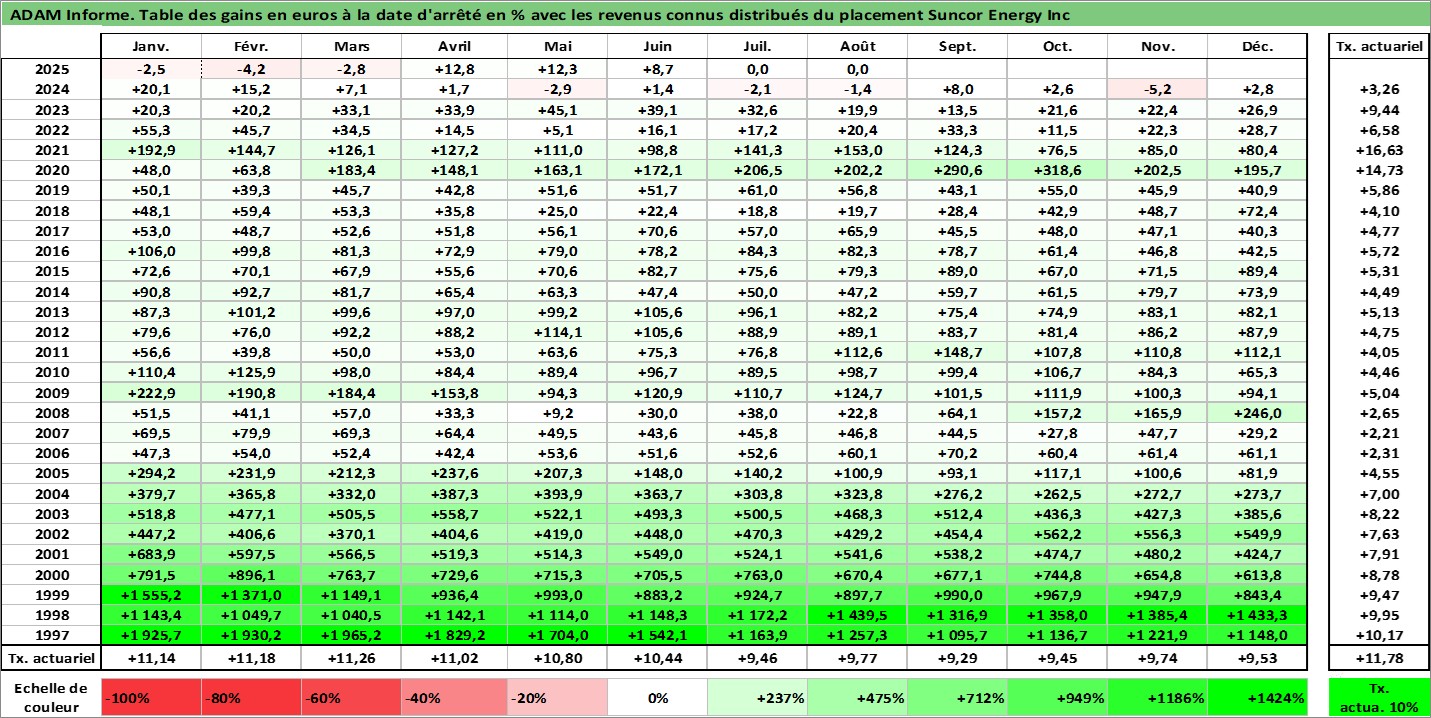This screenshot has height=718, width=1431.
Task: Select the 2000 year row label
Action: coord(51,575)
